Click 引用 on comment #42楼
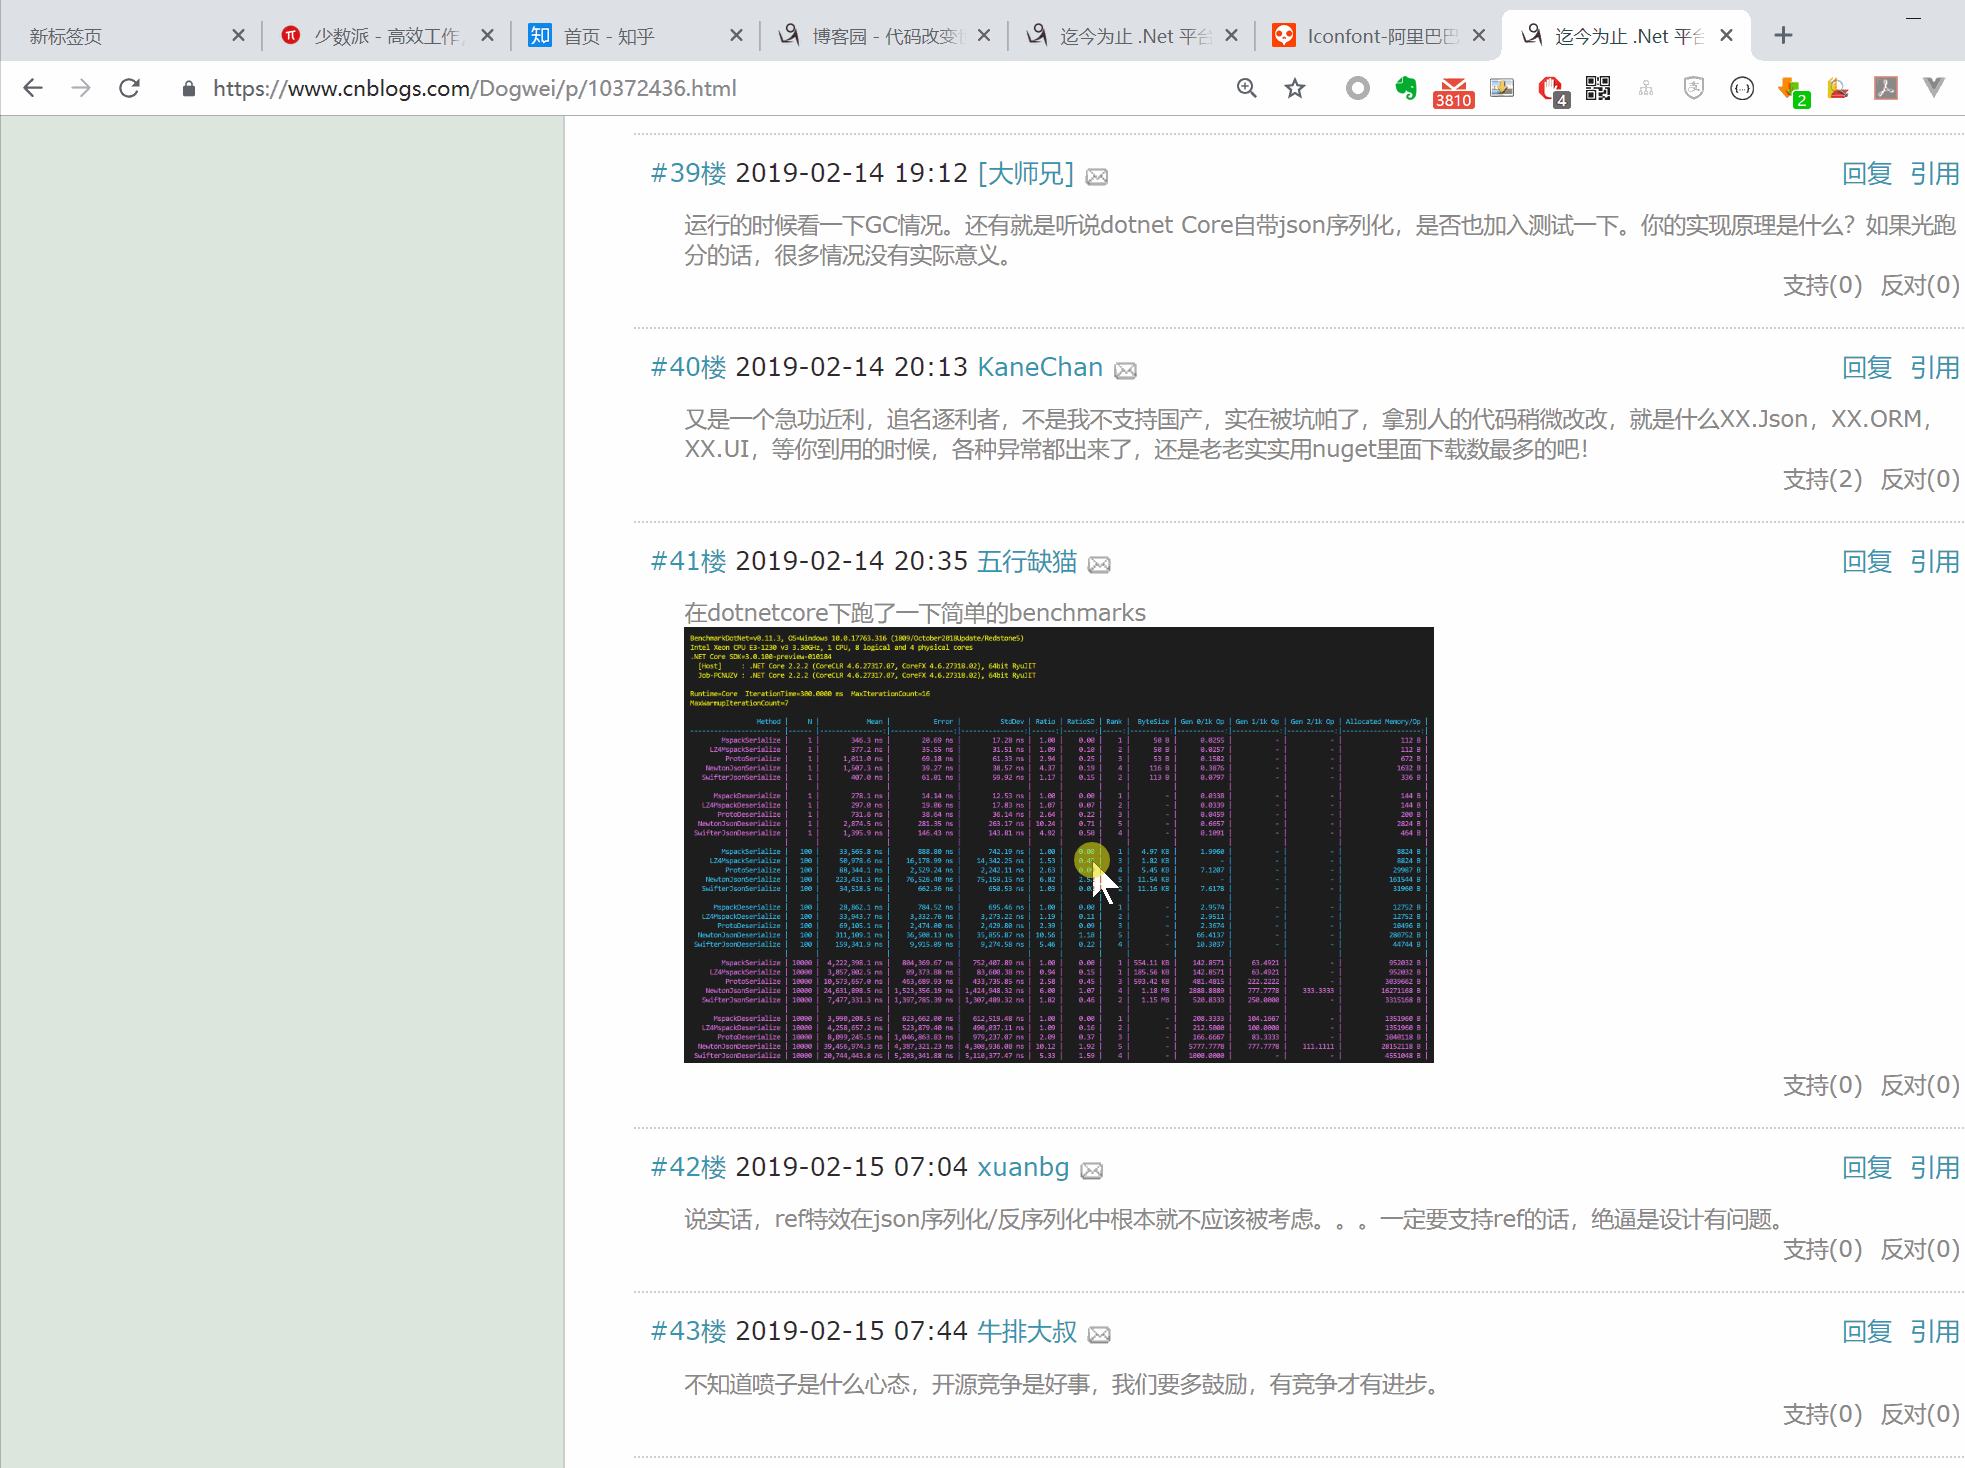 coord(1934,1168)
